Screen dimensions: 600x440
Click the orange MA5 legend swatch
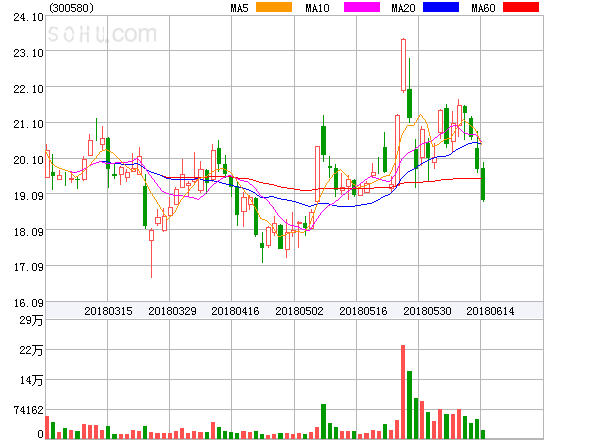point(274,7)
